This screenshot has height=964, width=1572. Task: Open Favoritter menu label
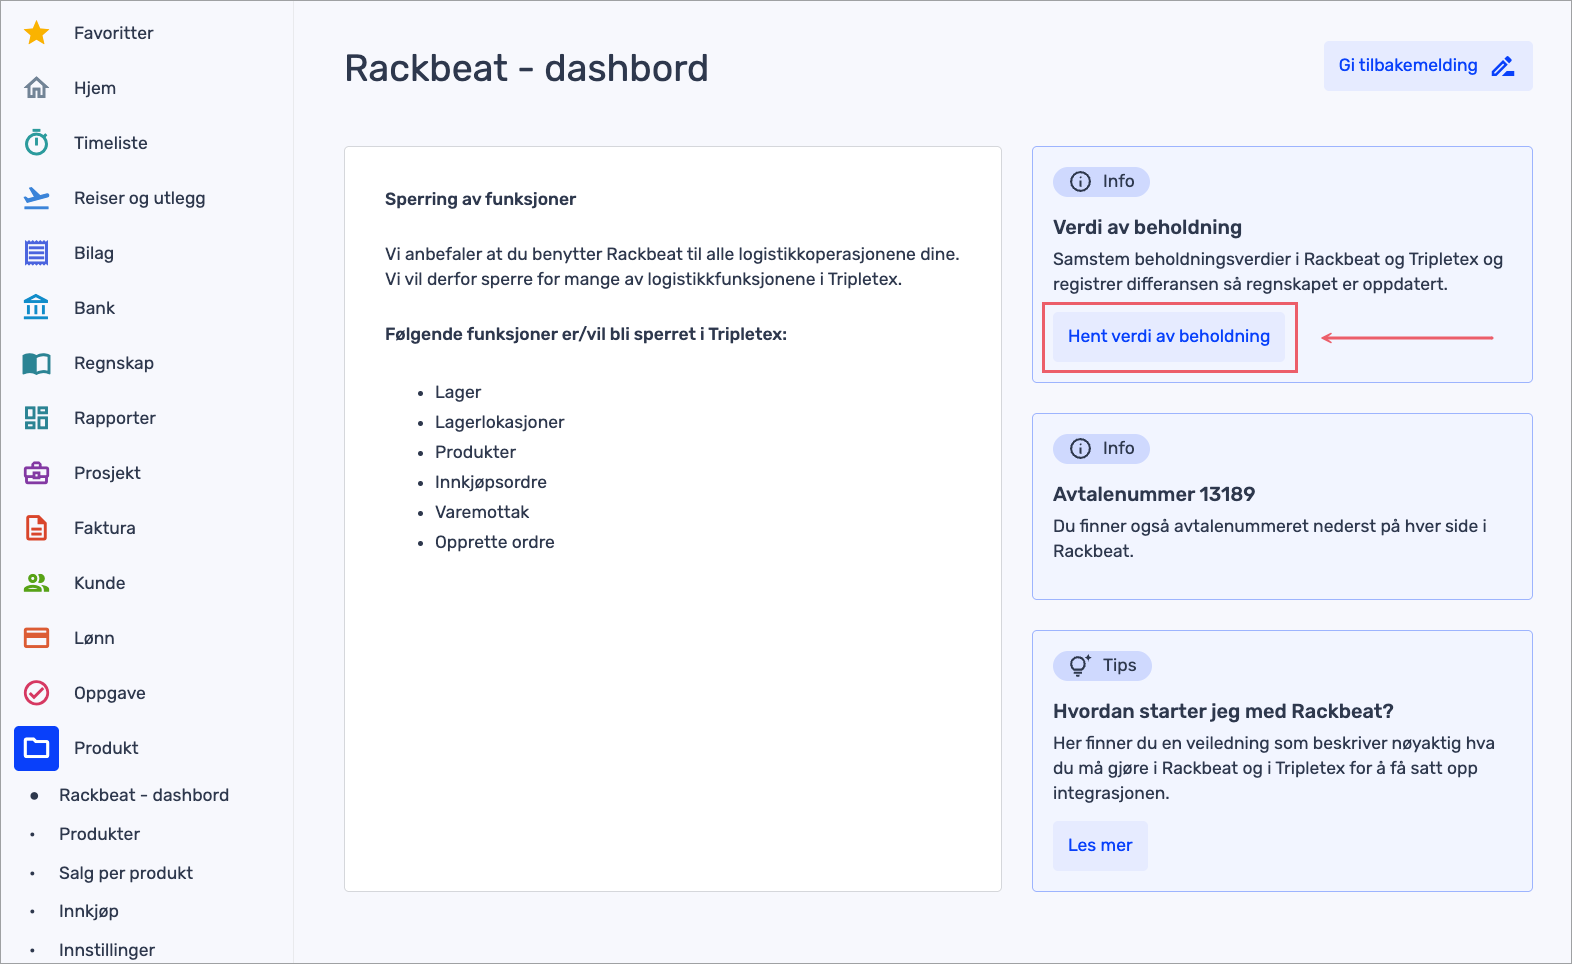(114, 33)
